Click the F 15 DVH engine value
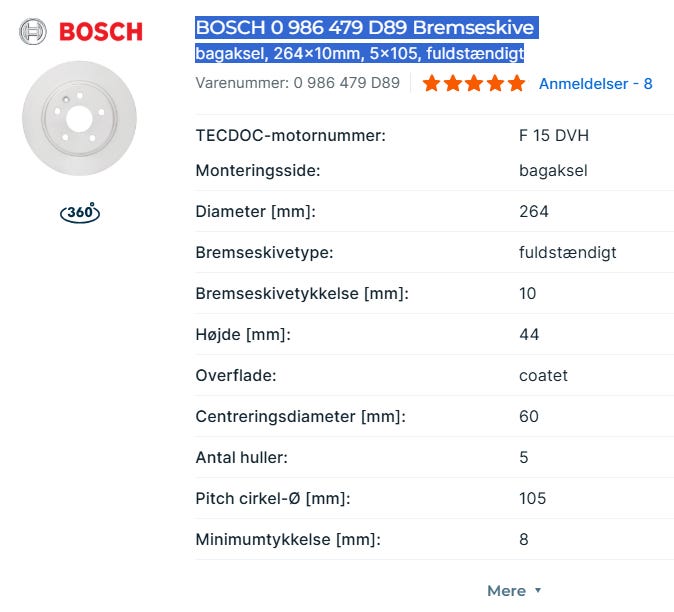Image resolution: width=674 pixels, height=612 pixels. pyautogui.click(x=553, y=136)
